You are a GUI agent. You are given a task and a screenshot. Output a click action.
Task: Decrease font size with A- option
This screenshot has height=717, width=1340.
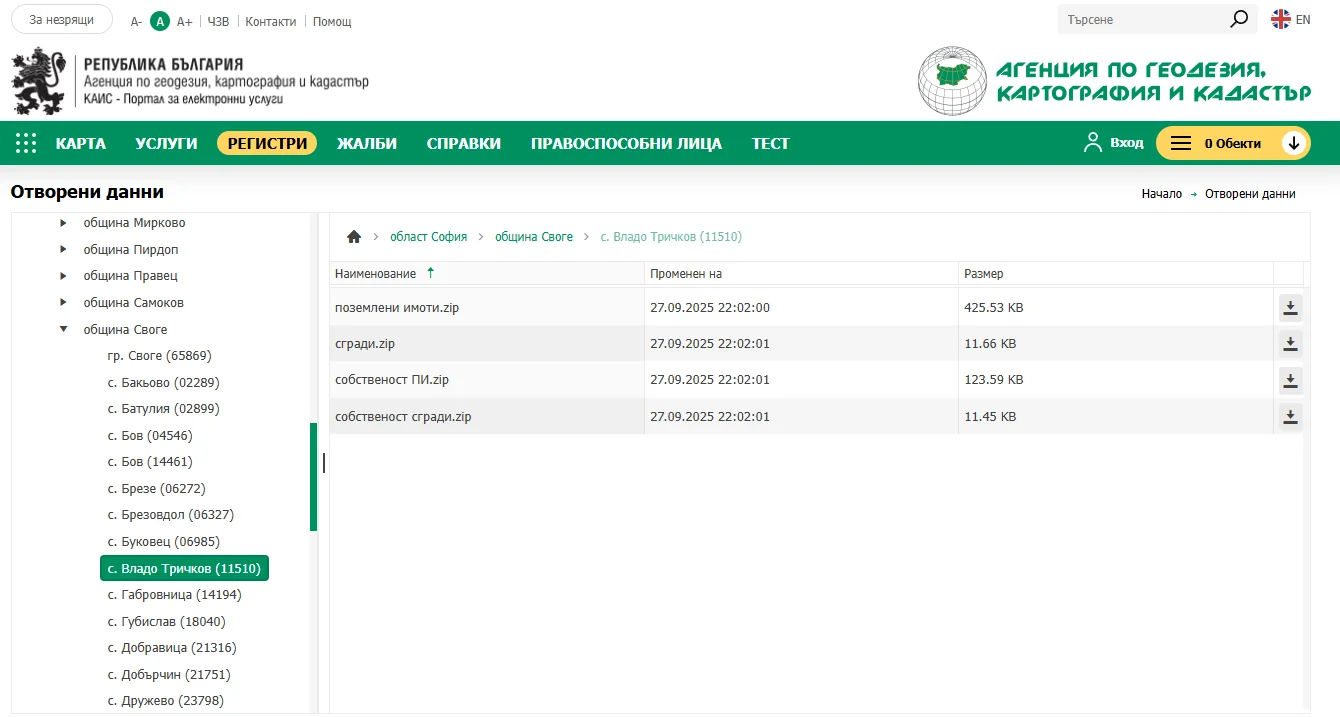point(136,21)
